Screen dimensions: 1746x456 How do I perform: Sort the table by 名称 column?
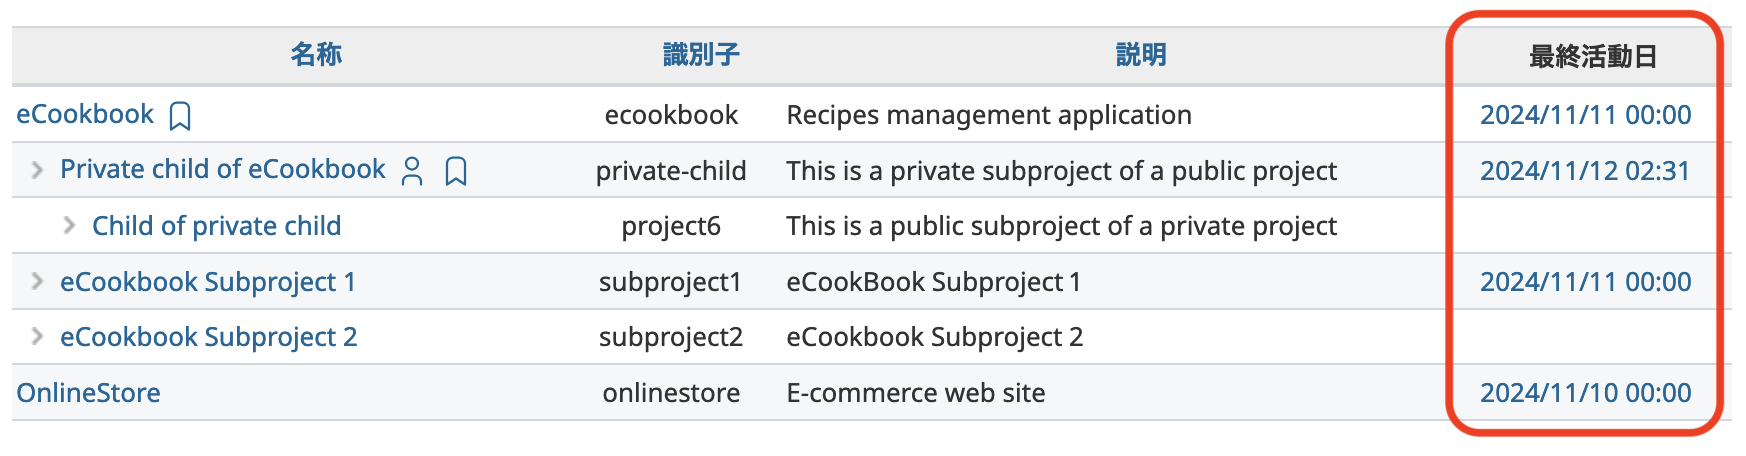[x=316, y=55]
